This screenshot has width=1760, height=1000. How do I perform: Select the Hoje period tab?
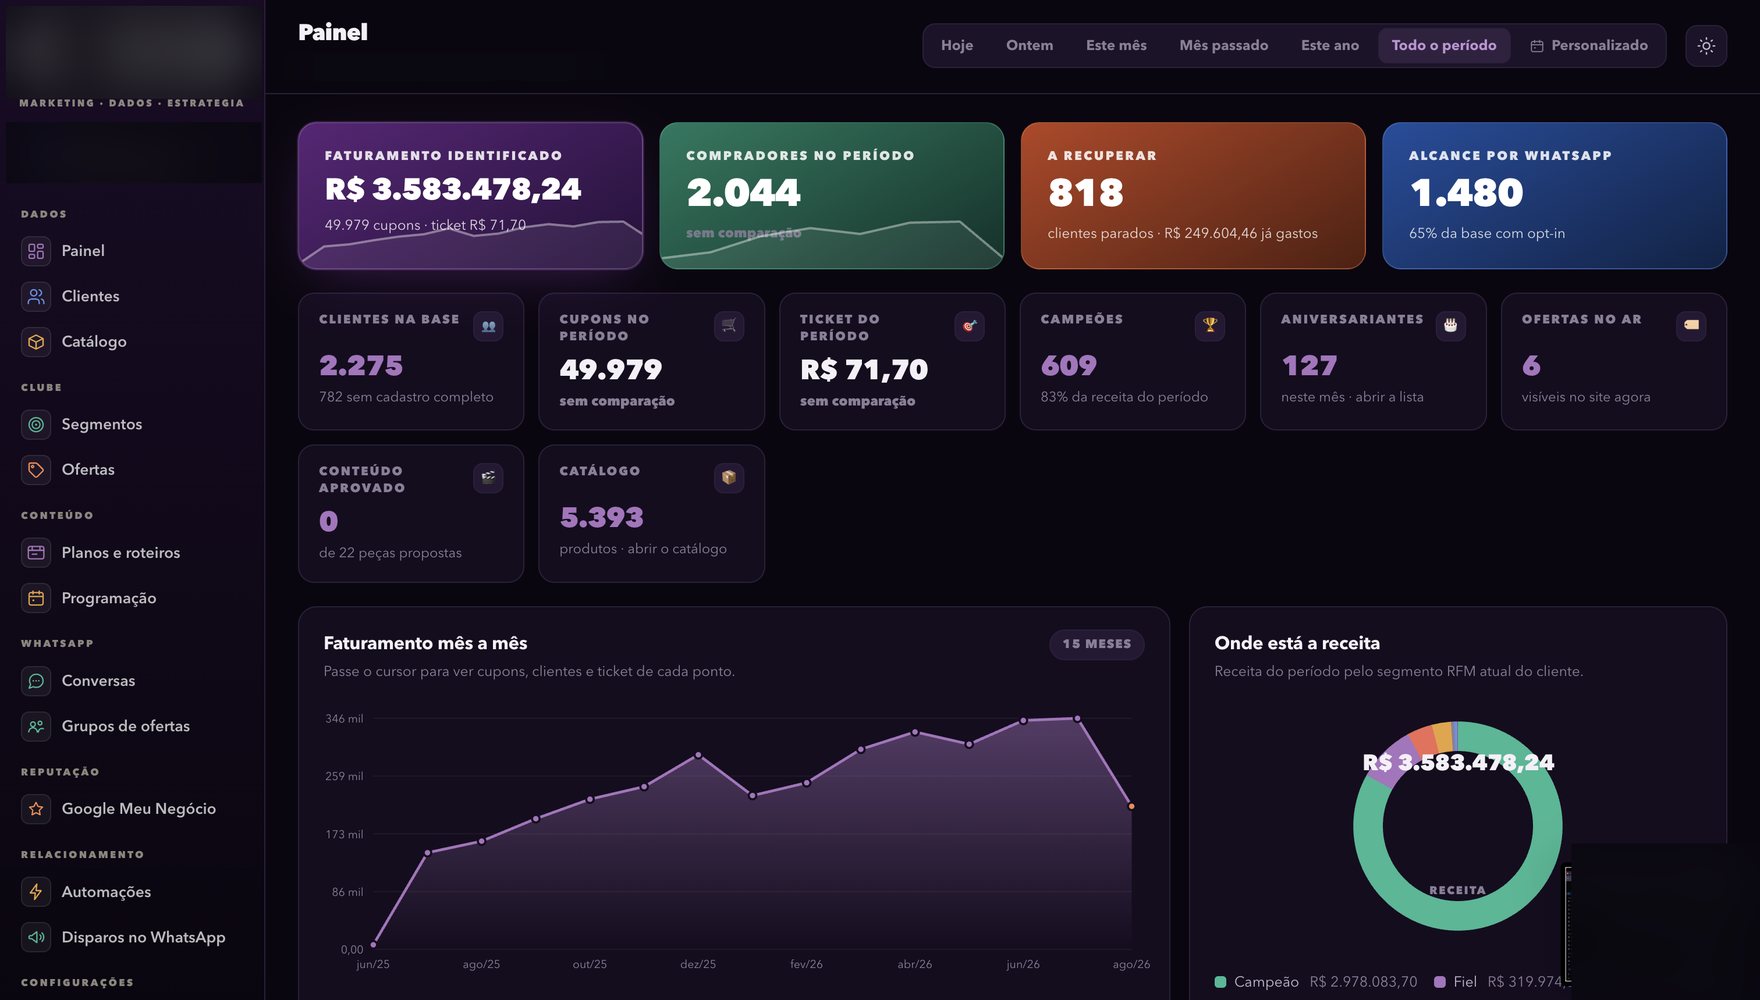coord(957,46)
